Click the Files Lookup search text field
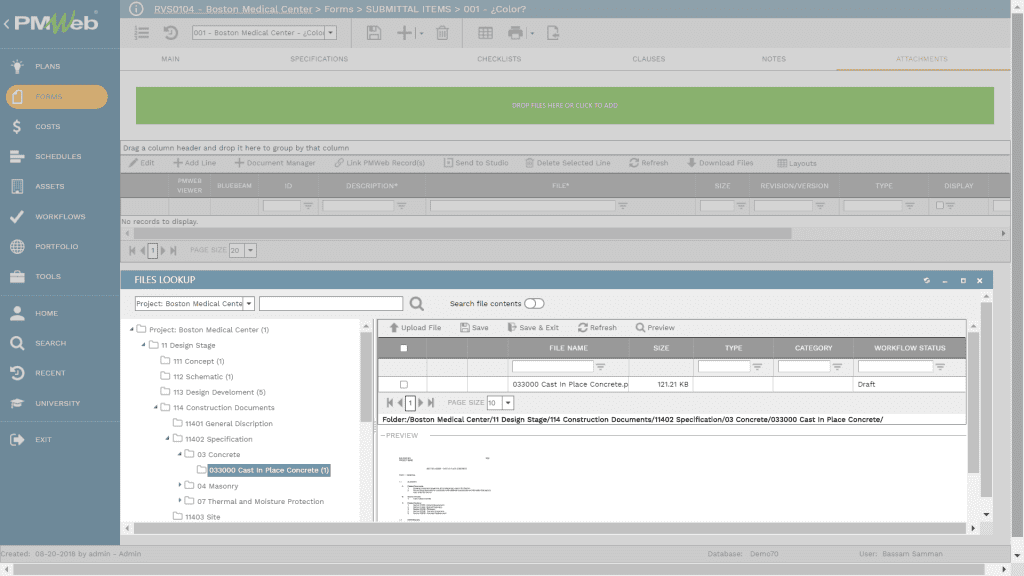1024x576 pixels. pos(331,304)
